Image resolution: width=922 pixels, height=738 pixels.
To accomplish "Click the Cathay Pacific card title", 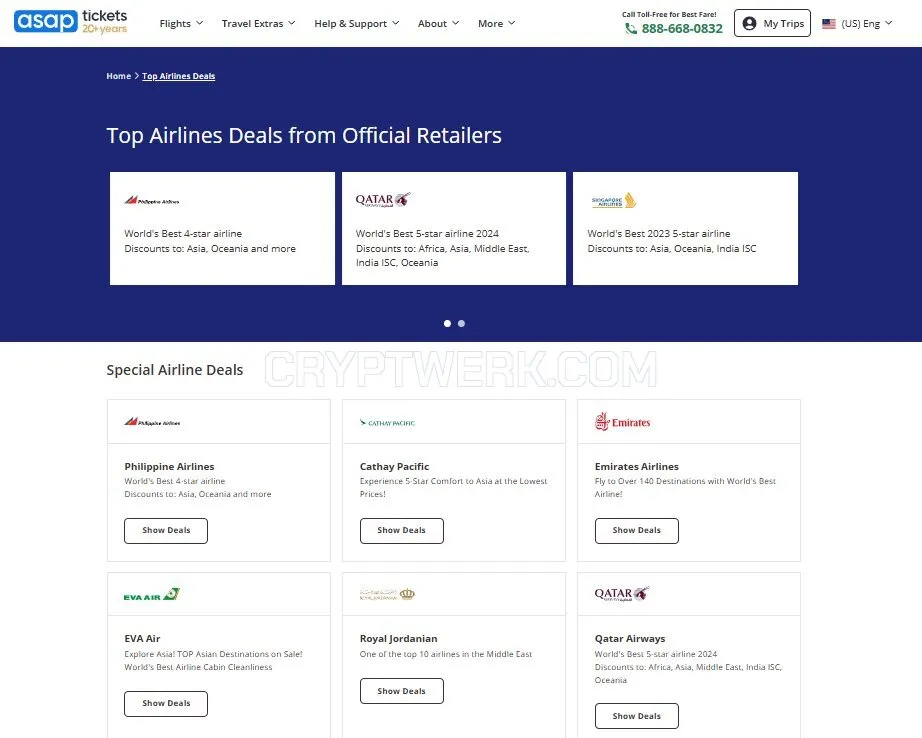I will pos(395,466).
